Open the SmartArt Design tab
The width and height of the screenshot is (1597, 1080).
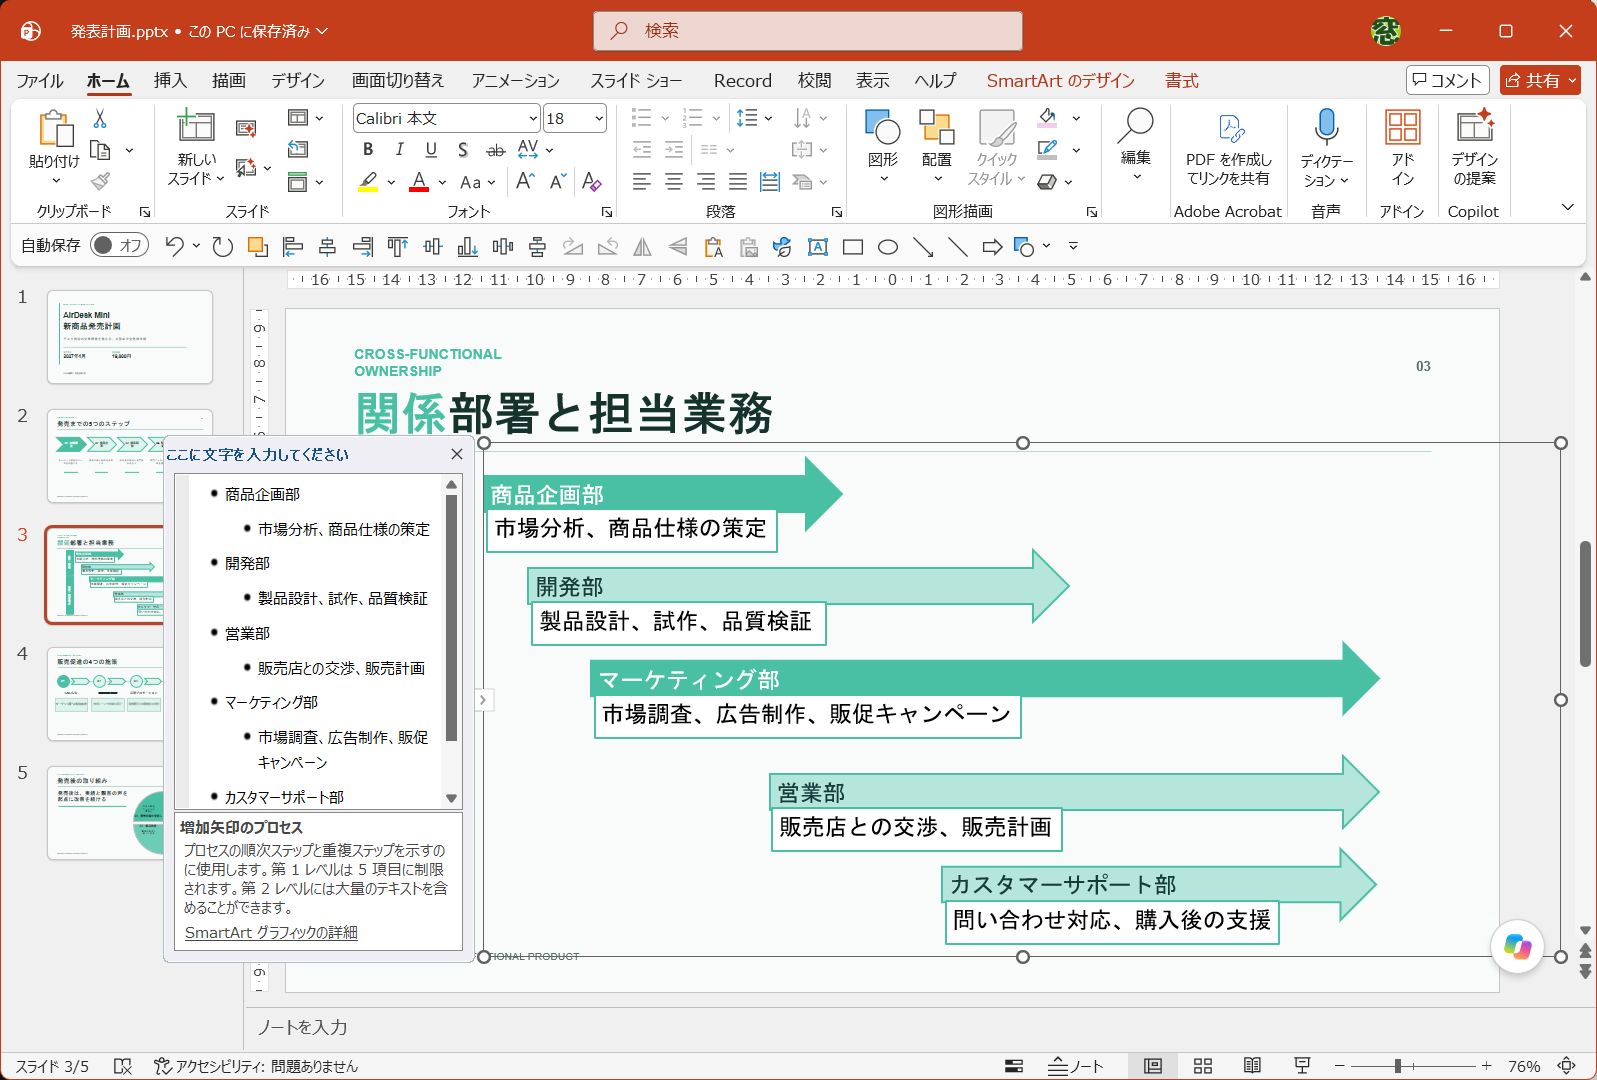(x=1061, y=81)
